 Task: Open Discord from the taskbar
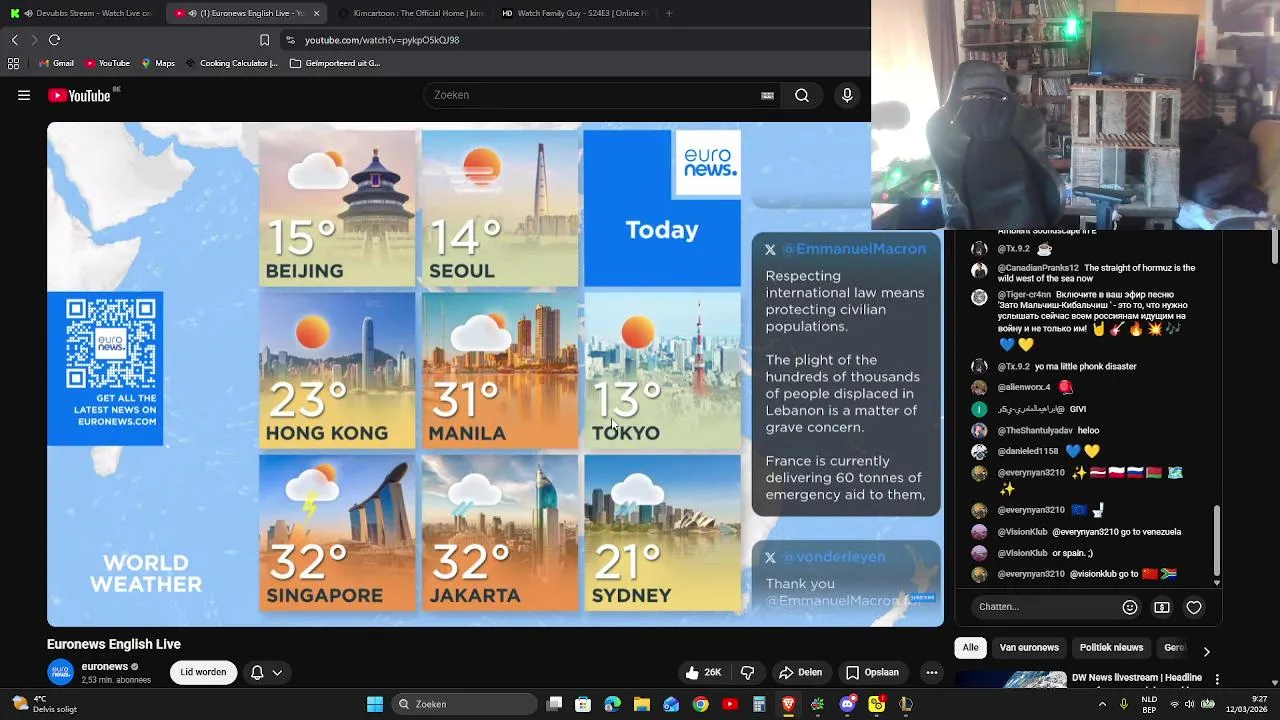click(848, 704)
